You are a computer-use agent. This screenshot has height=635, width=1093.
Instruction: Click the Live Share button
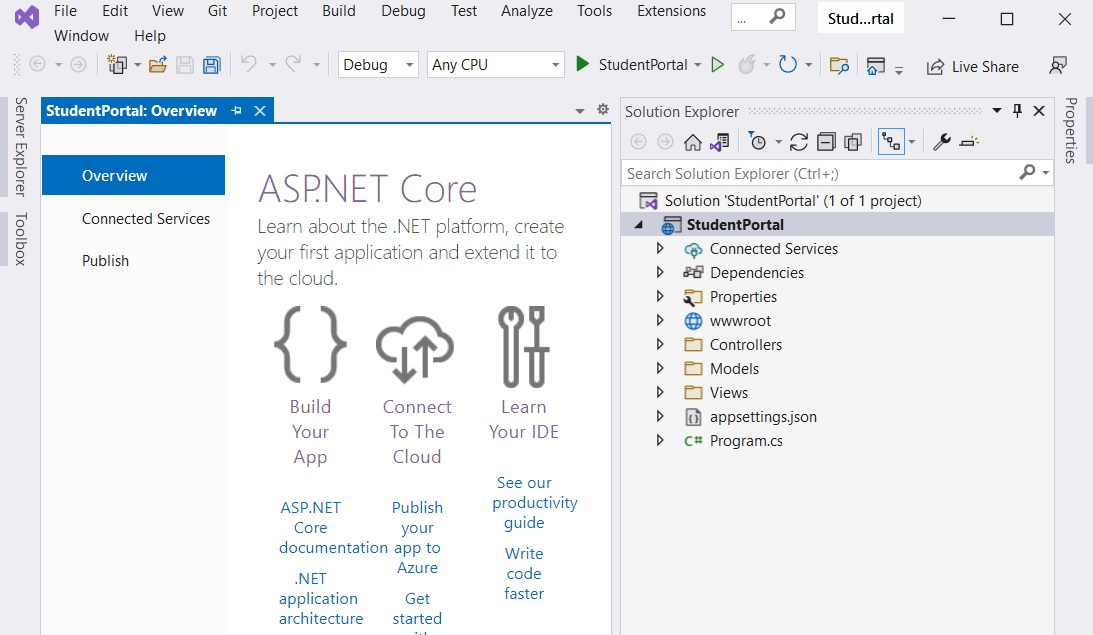pyautogui.click(x=972, y=66)
